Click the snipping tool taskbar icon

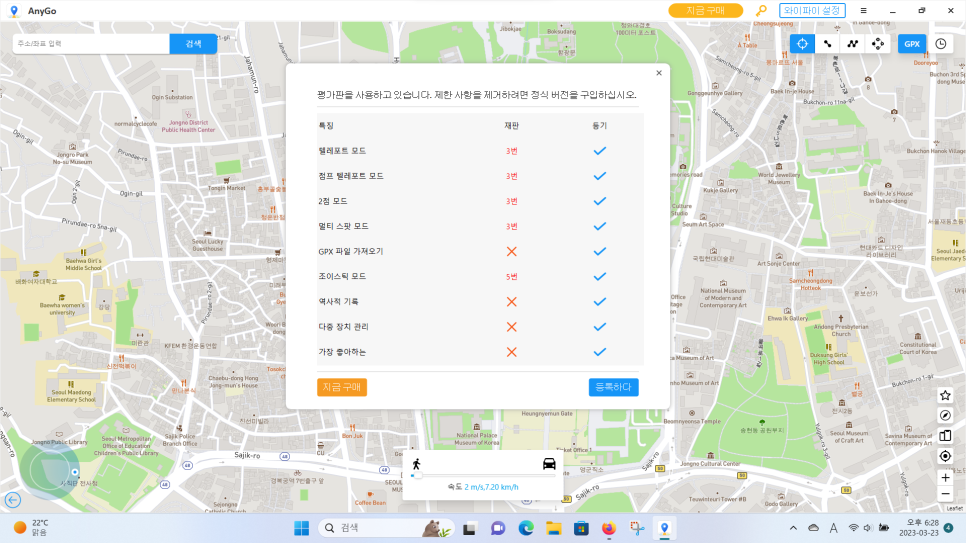[x=636, y=528]
